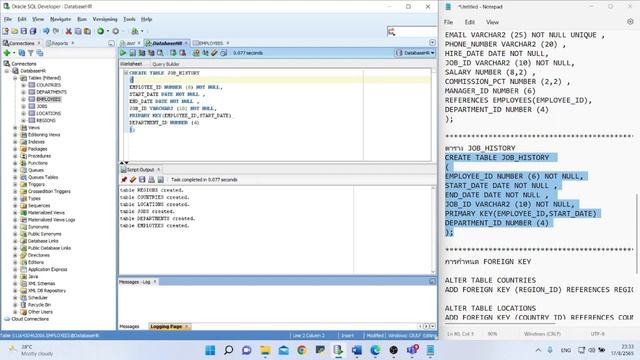The image size is (640, 360).
Task: Select the Logging Page tab
Action: click(x=166, y=327)
